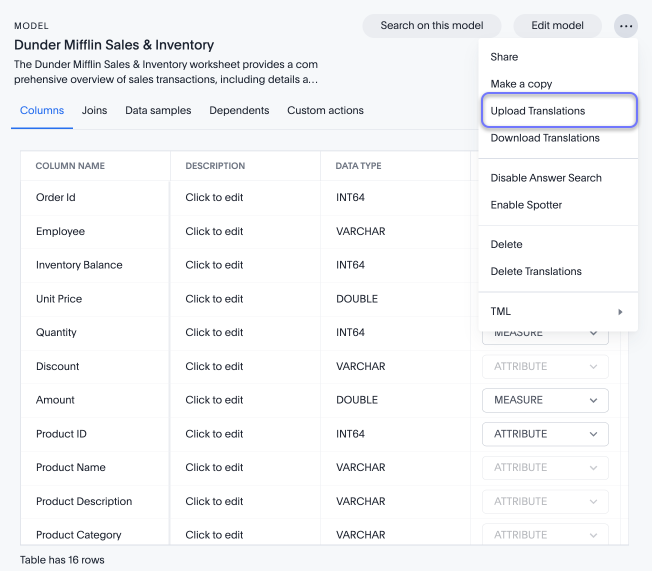
Task: Click the Edit model button
Action: (x=557, y=25)
